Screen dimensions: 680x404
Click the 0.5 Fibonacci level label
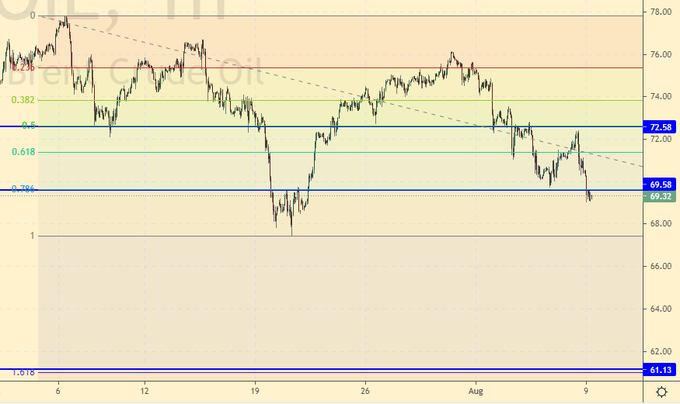[x=29, y=125]
